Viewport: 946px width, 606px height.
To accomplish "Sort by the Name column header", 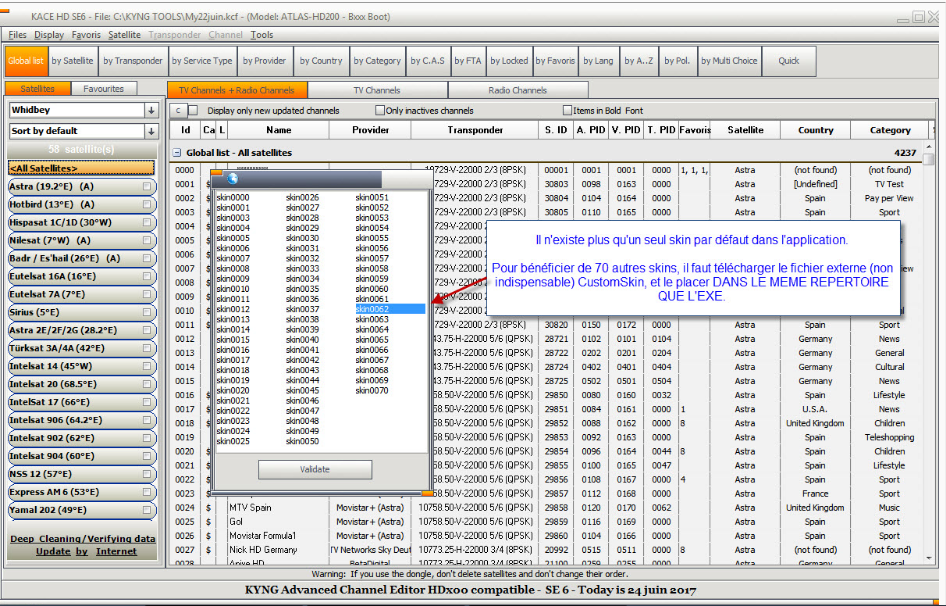I will [x=279, y=130].
